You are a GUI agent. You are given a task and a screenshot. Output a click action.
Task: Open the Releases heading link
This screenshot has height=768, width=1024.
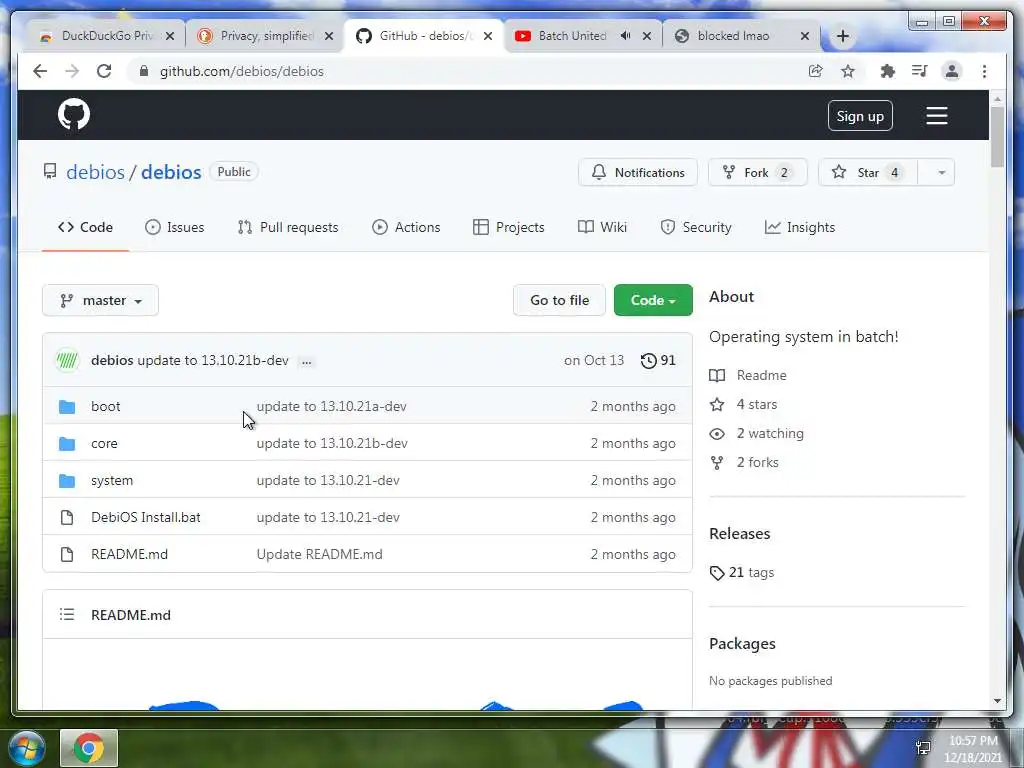pos(740,534)
